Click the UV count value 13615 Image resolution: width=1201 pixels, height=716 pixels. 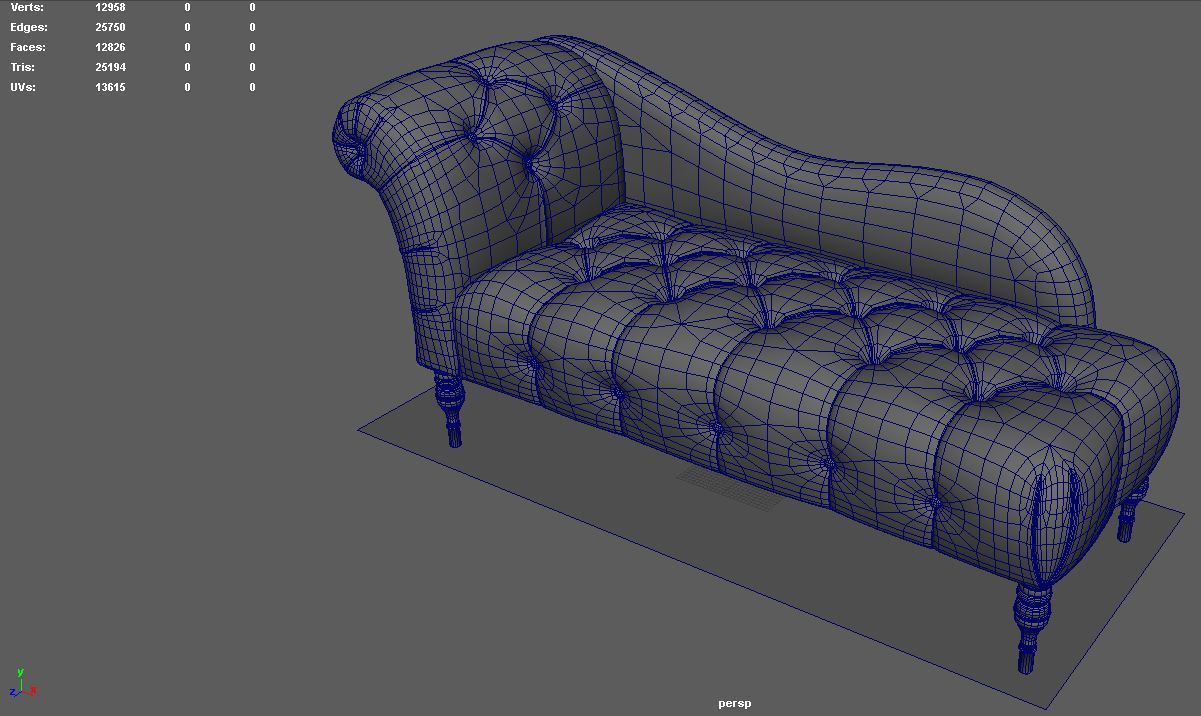(x=110, y=87)
